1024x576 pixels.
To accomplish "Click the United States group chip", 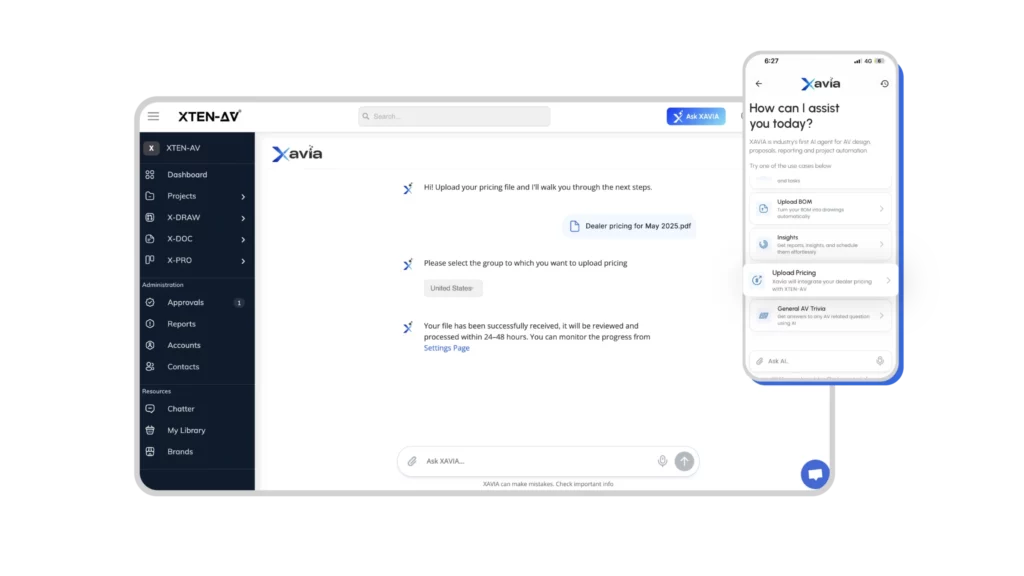I will (453, 288).
